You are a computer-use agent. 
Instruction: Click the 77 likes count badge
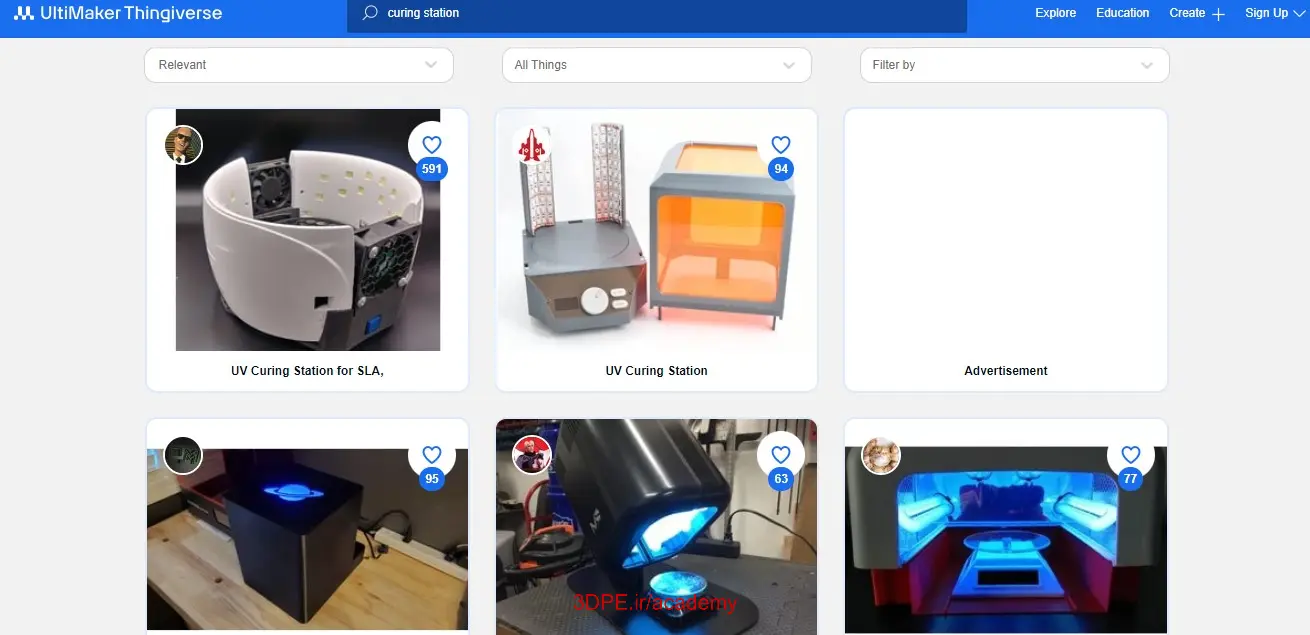click(1130, 479)
